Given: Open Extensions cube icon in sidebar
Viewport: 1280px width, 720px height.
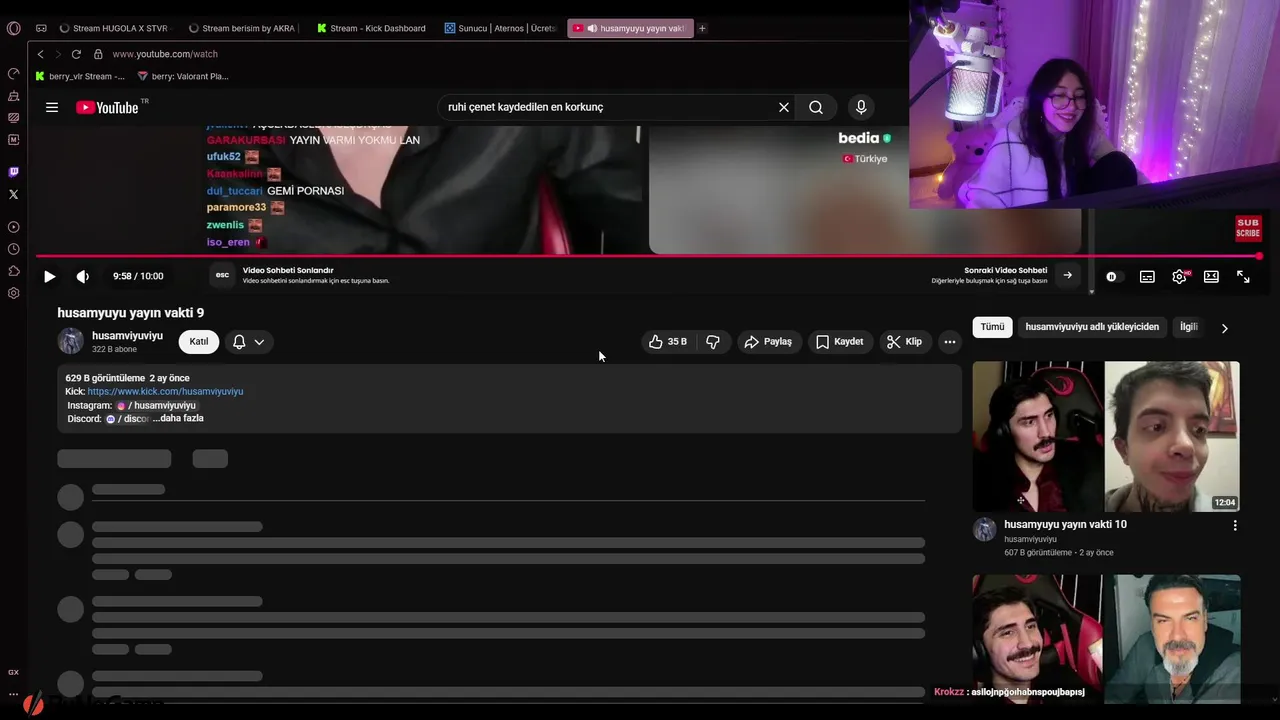Looking at the screenshot, I should pyautogui.click(x=13, y=271).
